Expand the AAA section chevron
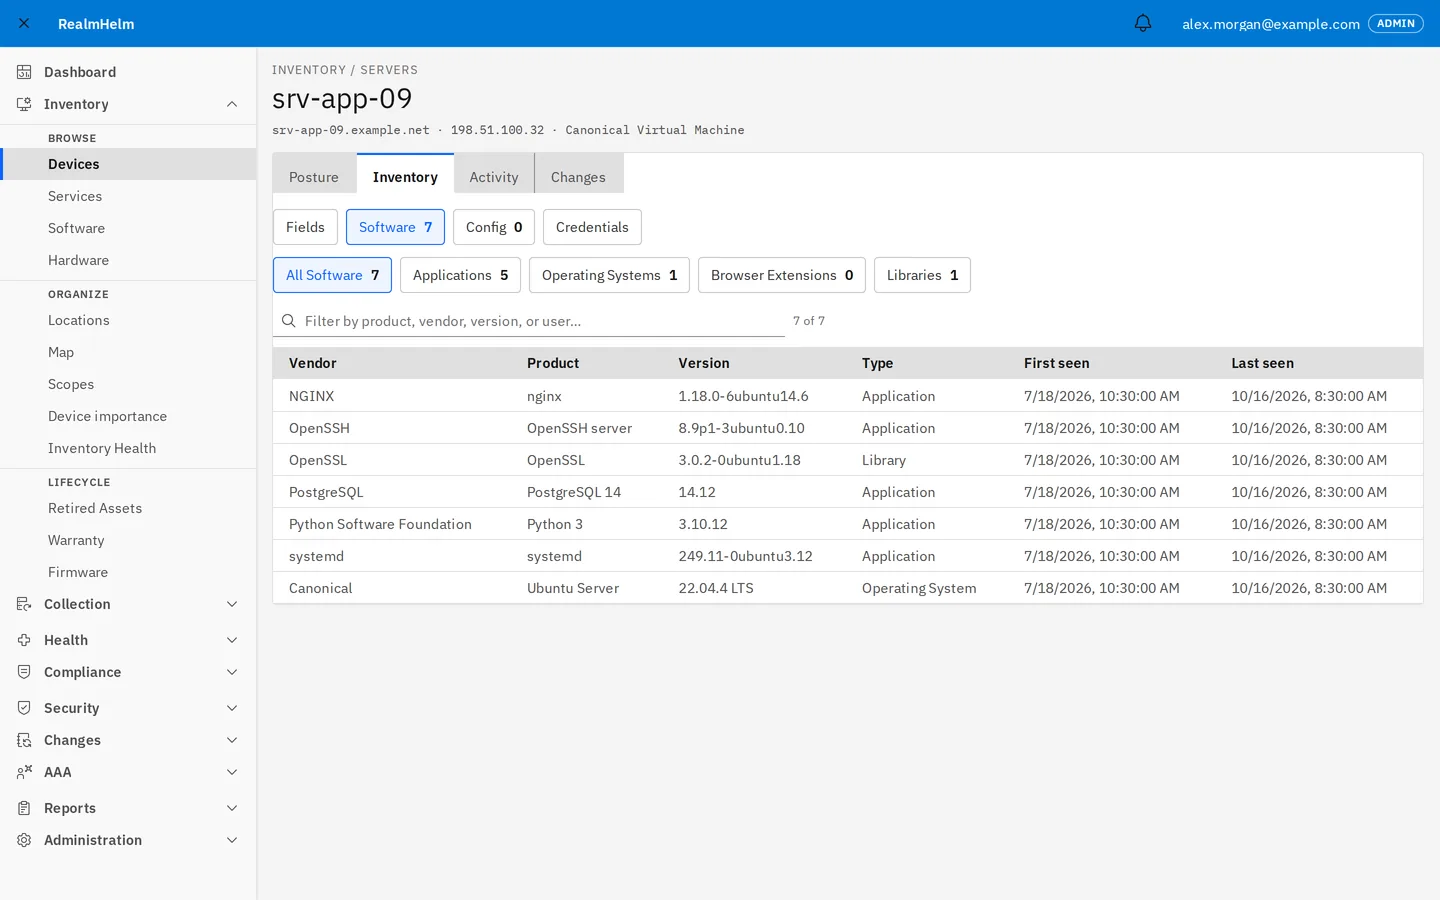The height and width of the screenshot is (900, 1440). [232, 772]
